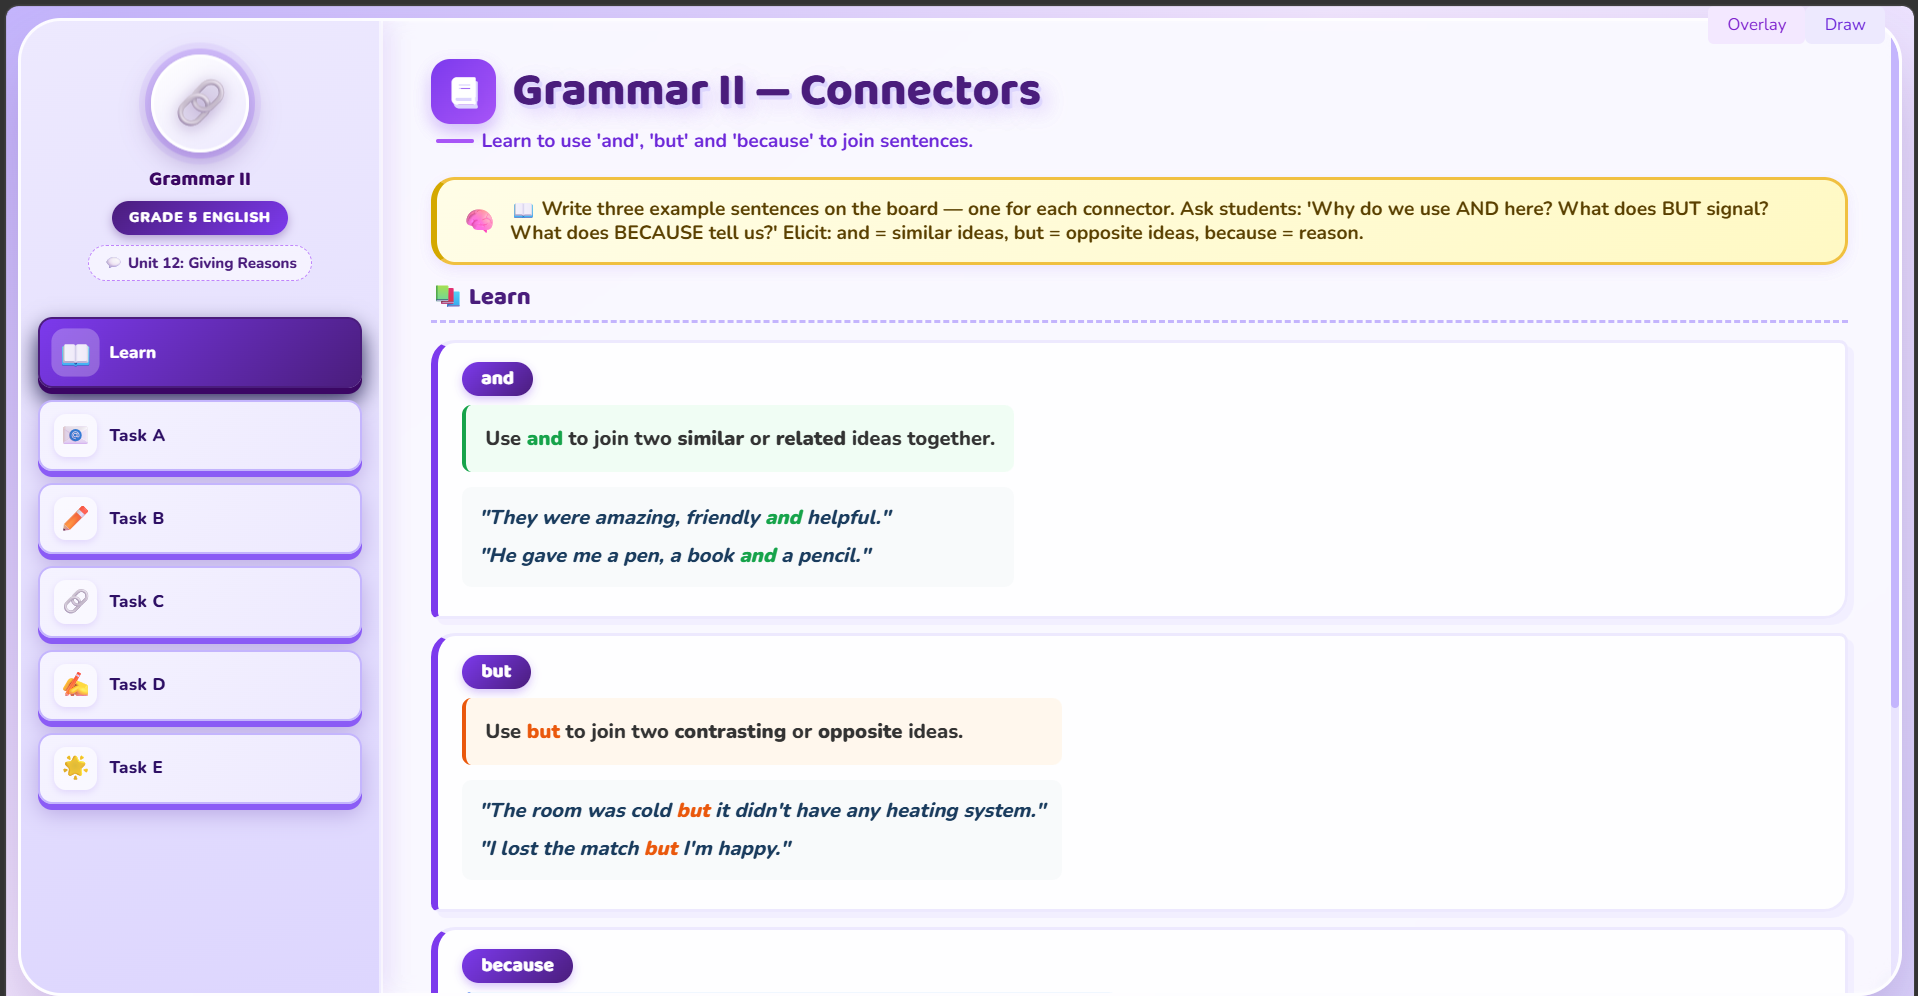Open the Learn section in the sidebar

click(200, 353)
